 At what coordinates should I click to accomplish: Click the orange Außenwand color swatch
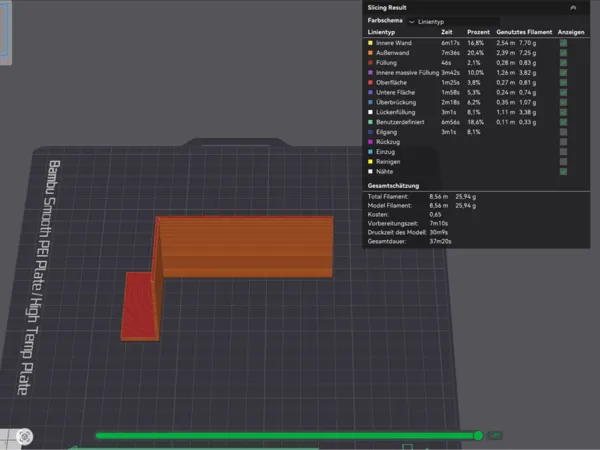(x=370, y=53)
